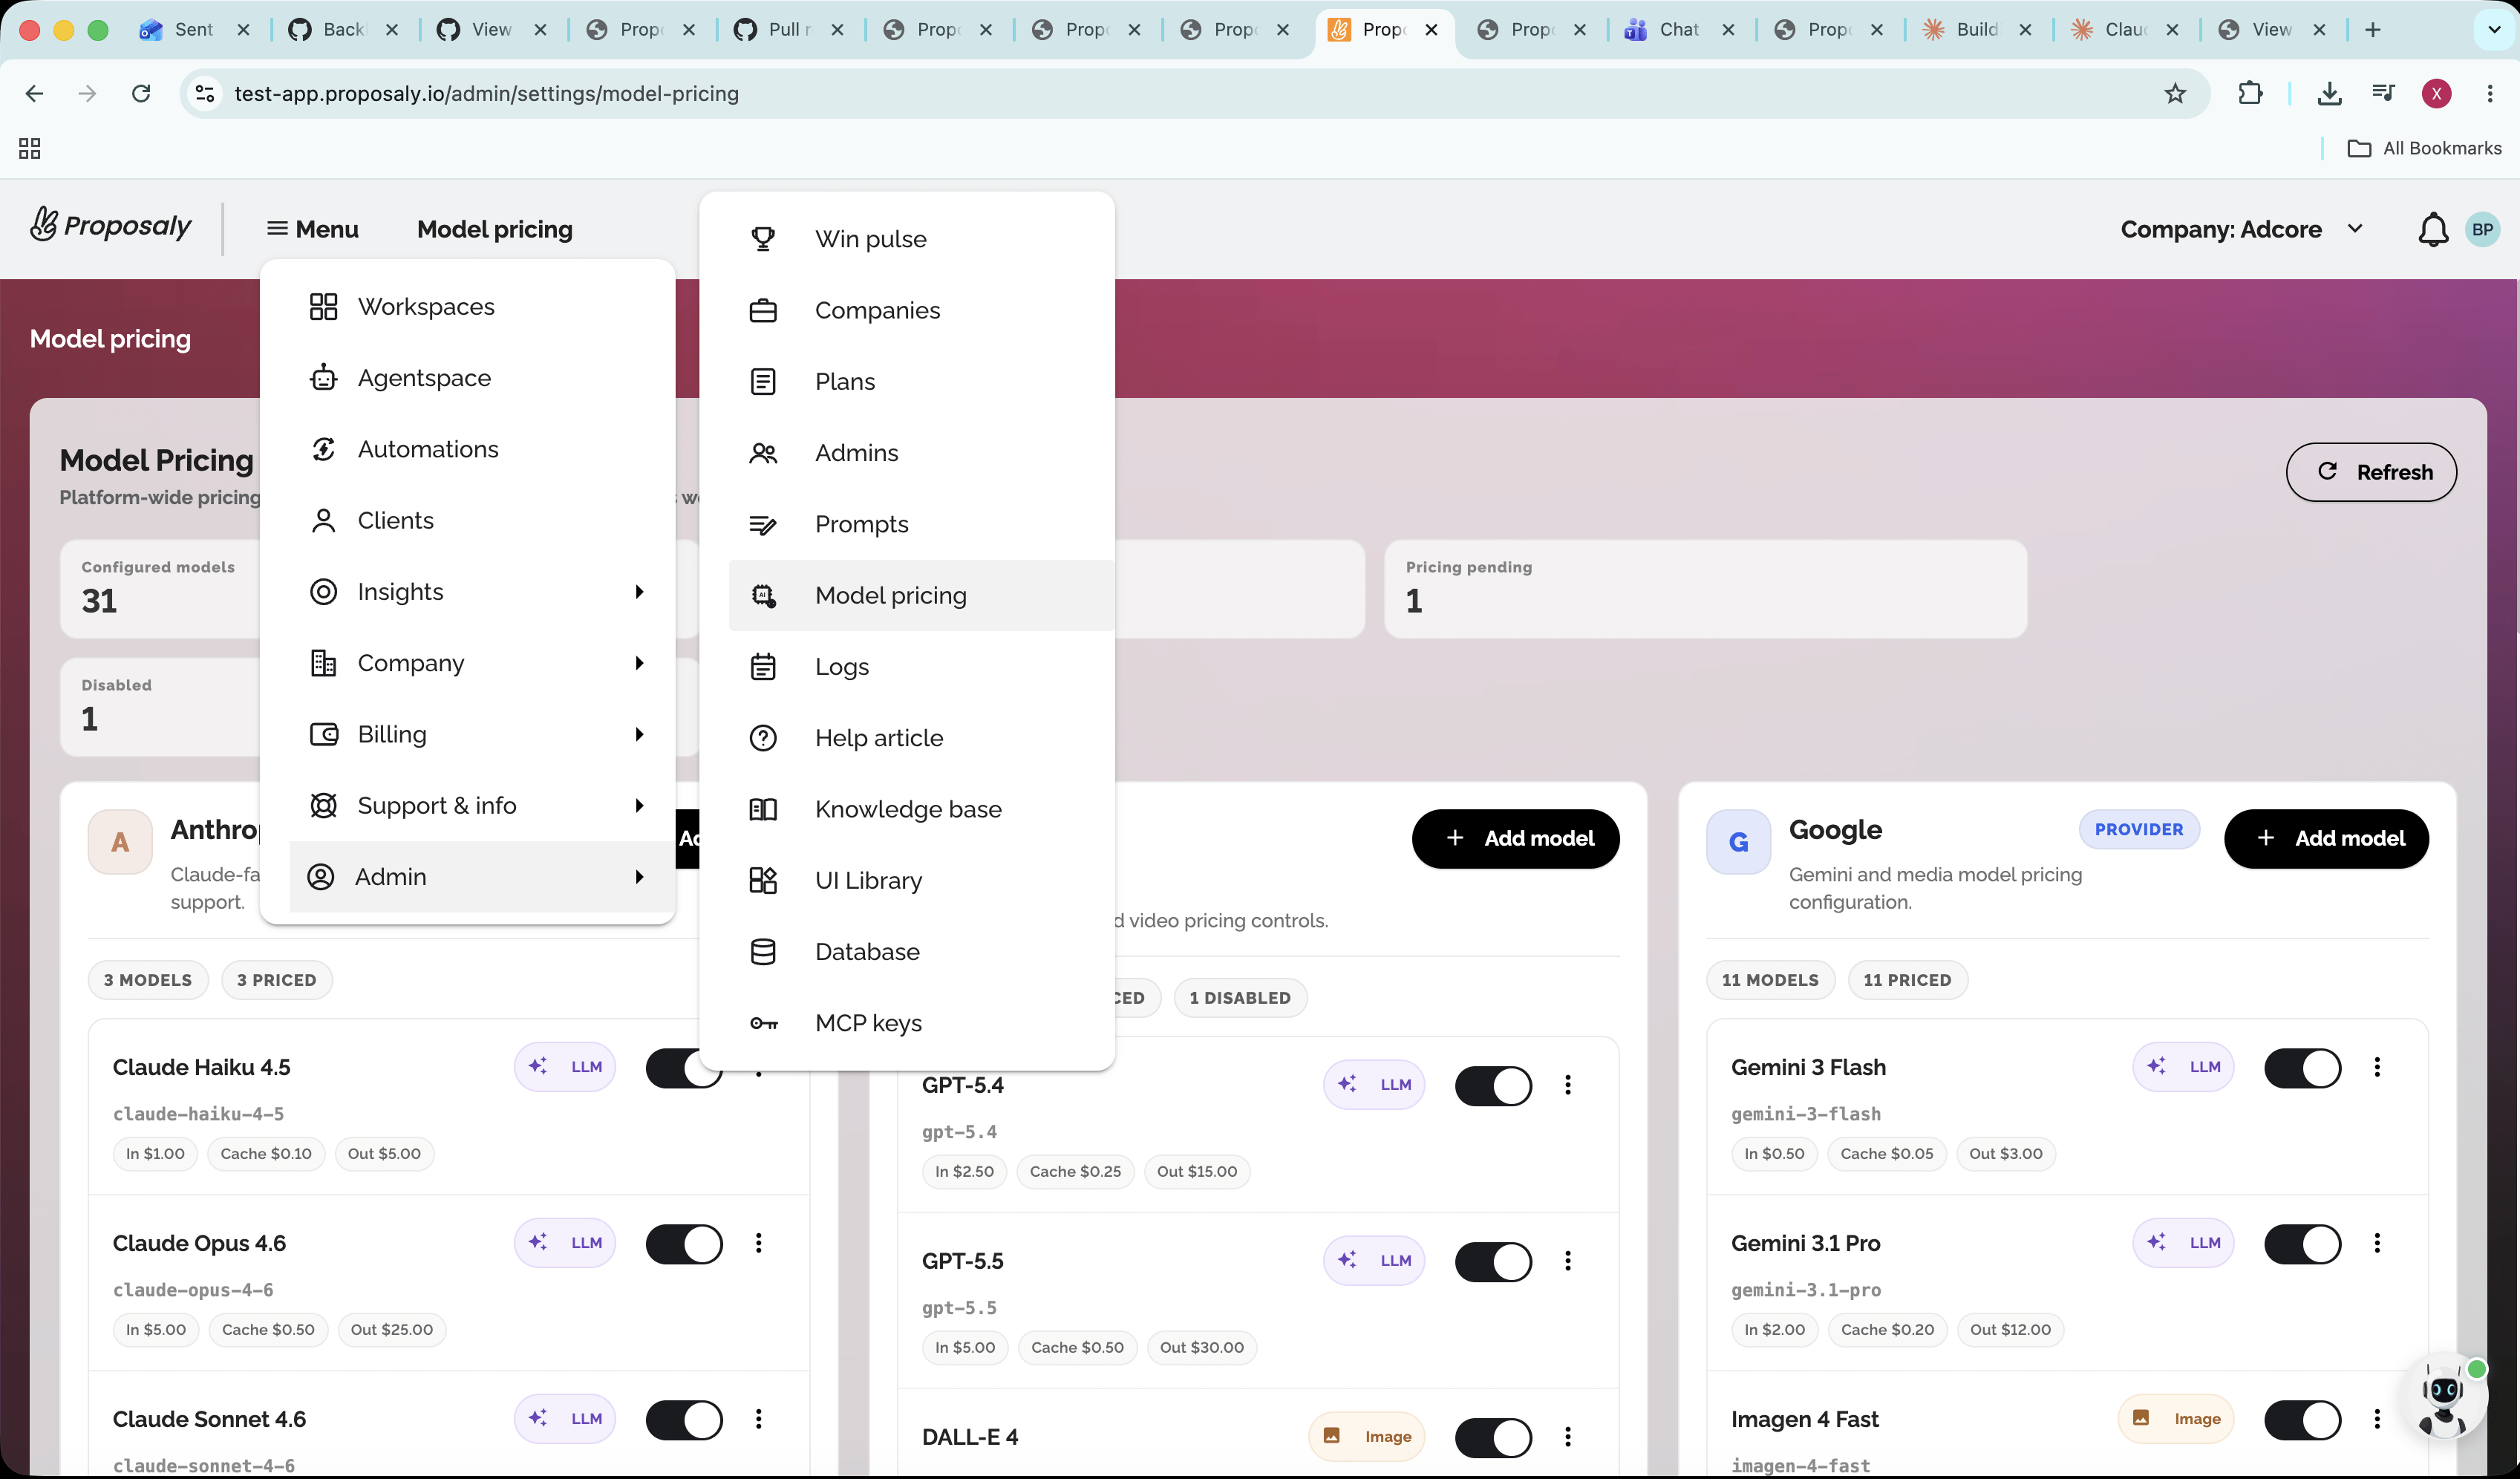
Task: Open the browser extensions puzzle icon
Action: coord(2250,94)
